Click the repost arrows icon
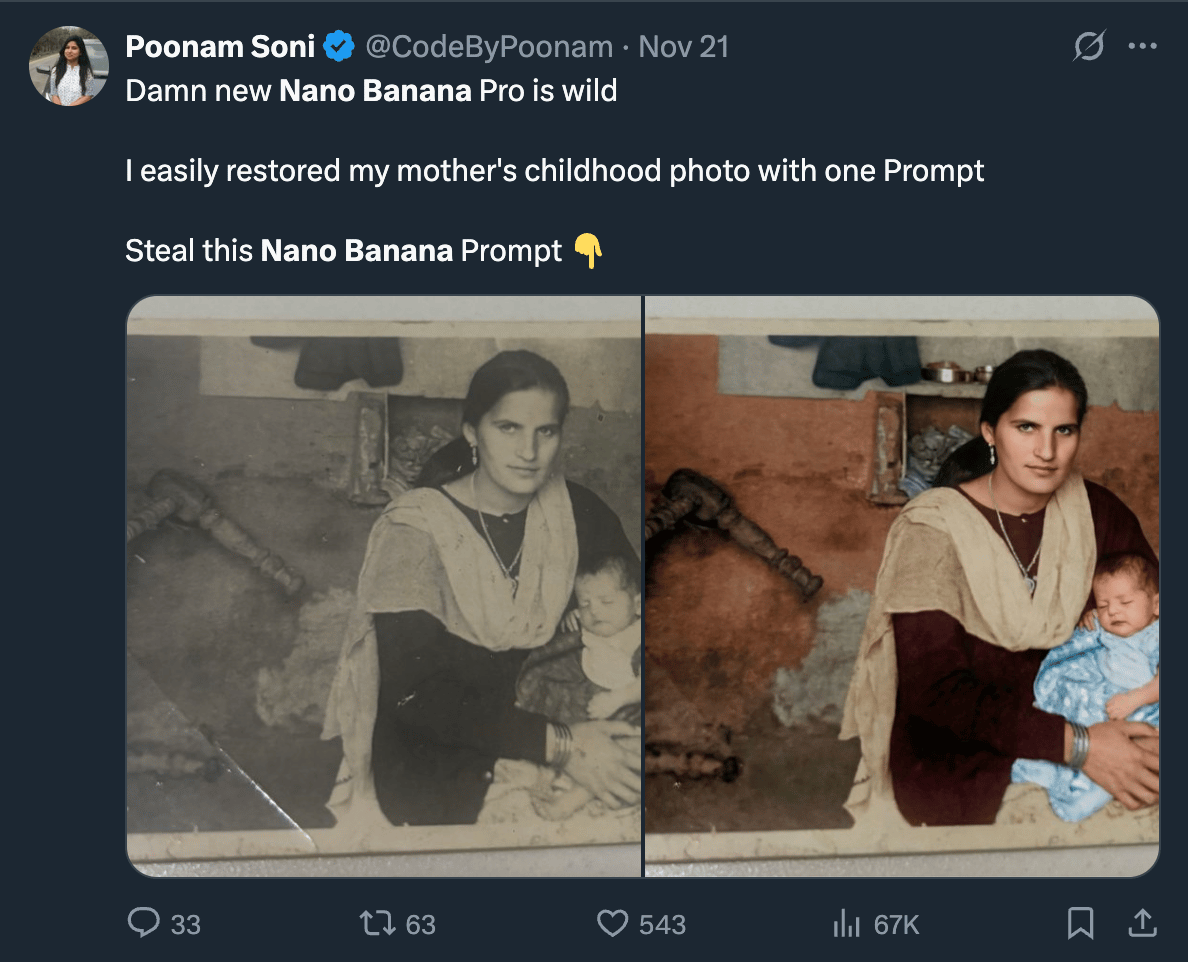This screenshot has width=1188, height=962. point(379,923)
